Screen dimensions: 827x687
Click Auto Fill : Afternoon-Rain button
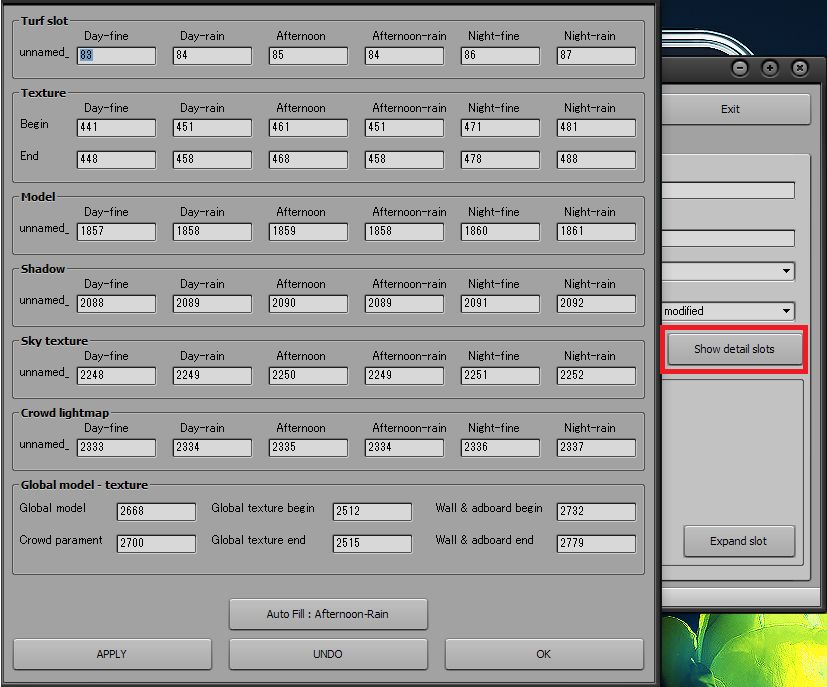[328, 614]
